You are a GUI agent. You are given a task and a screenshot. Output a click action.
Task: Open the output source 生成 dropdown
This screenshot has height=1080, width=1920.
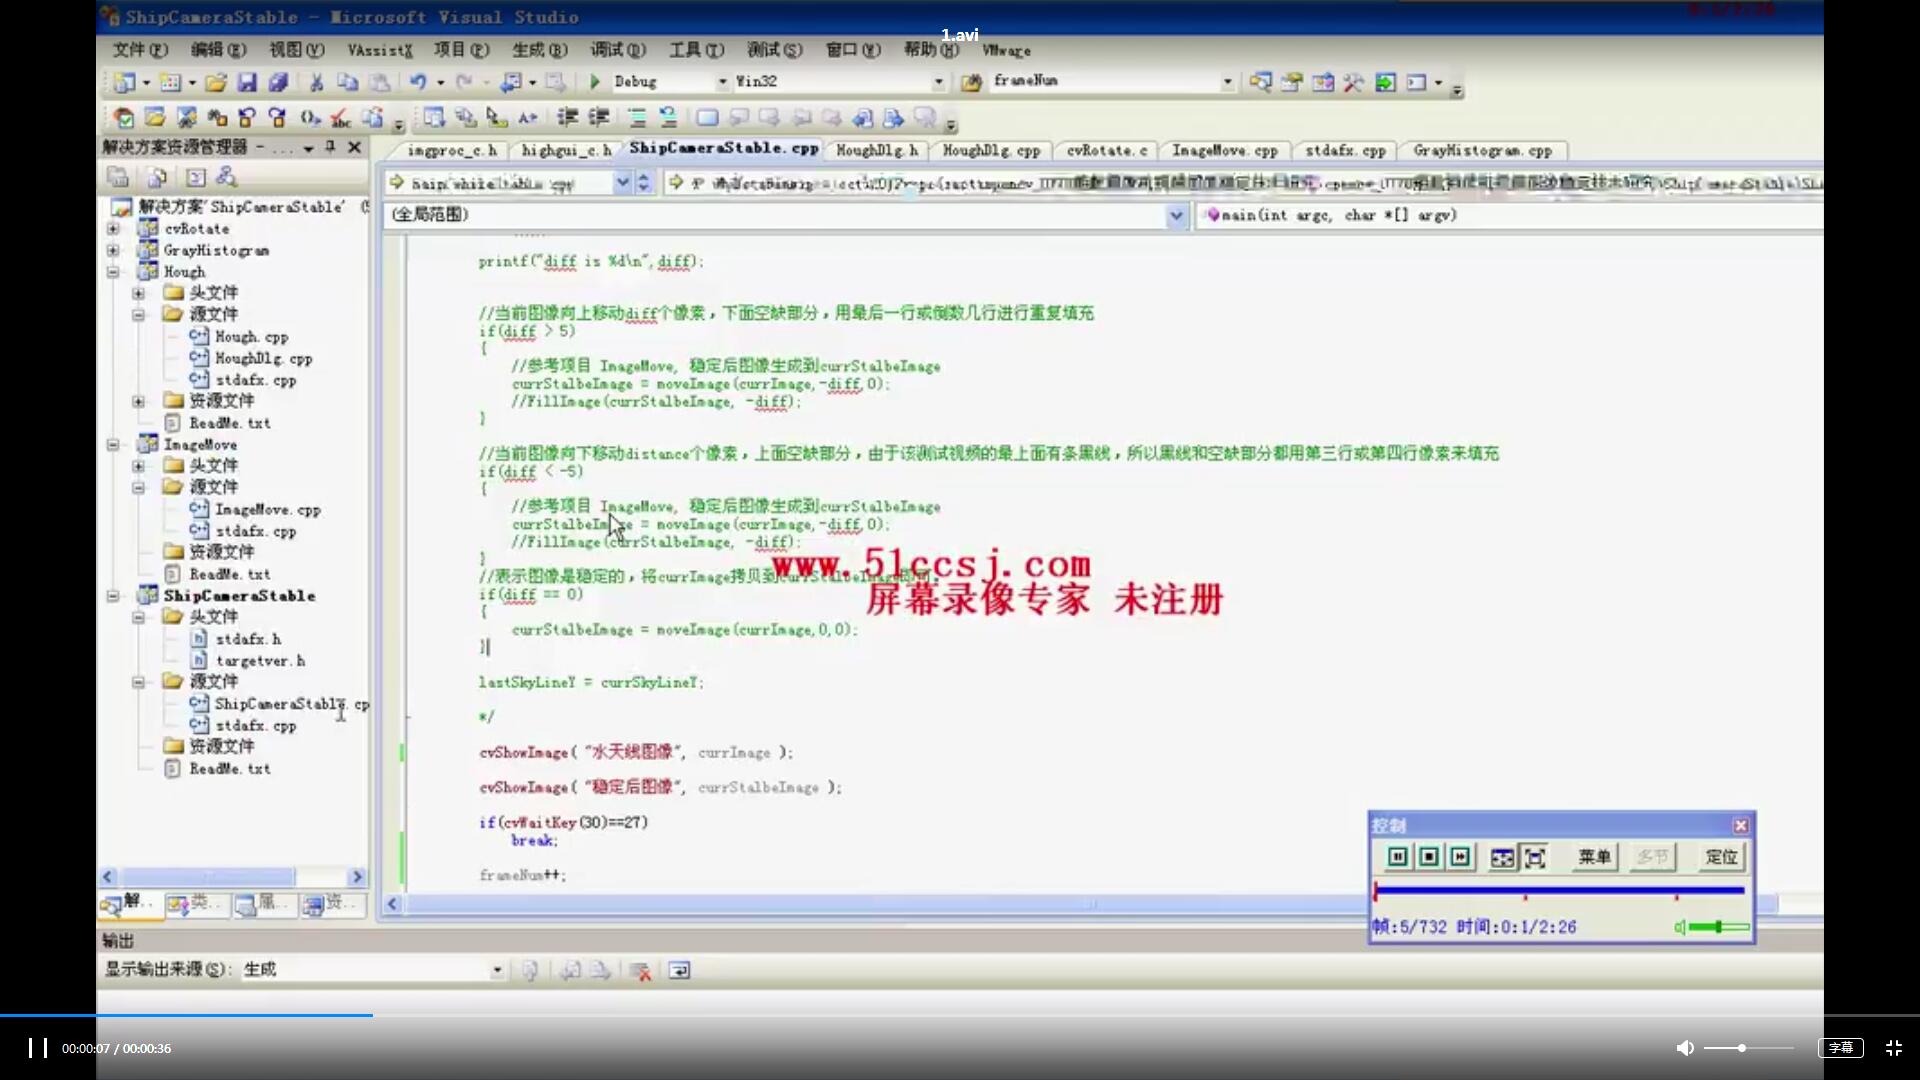496,970
